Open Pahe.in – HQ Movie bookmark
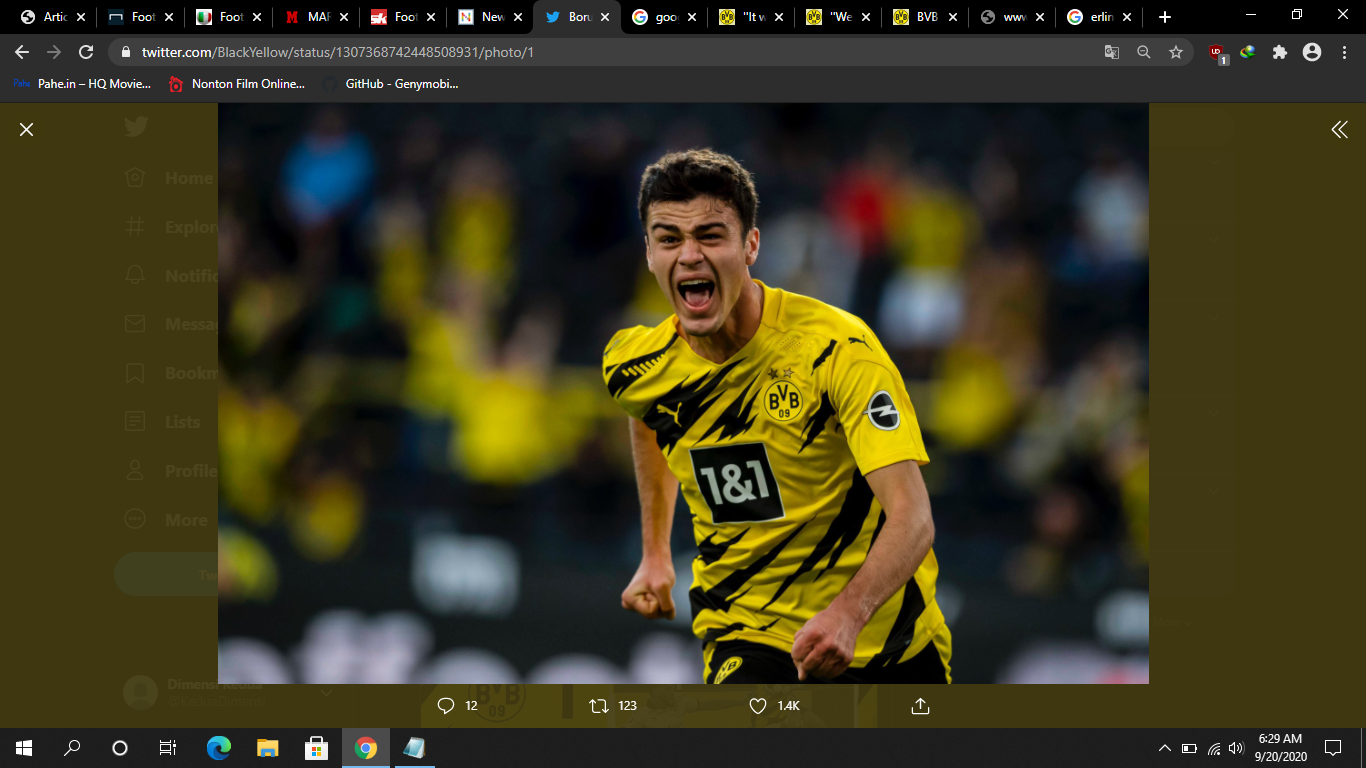 [82, 84]
